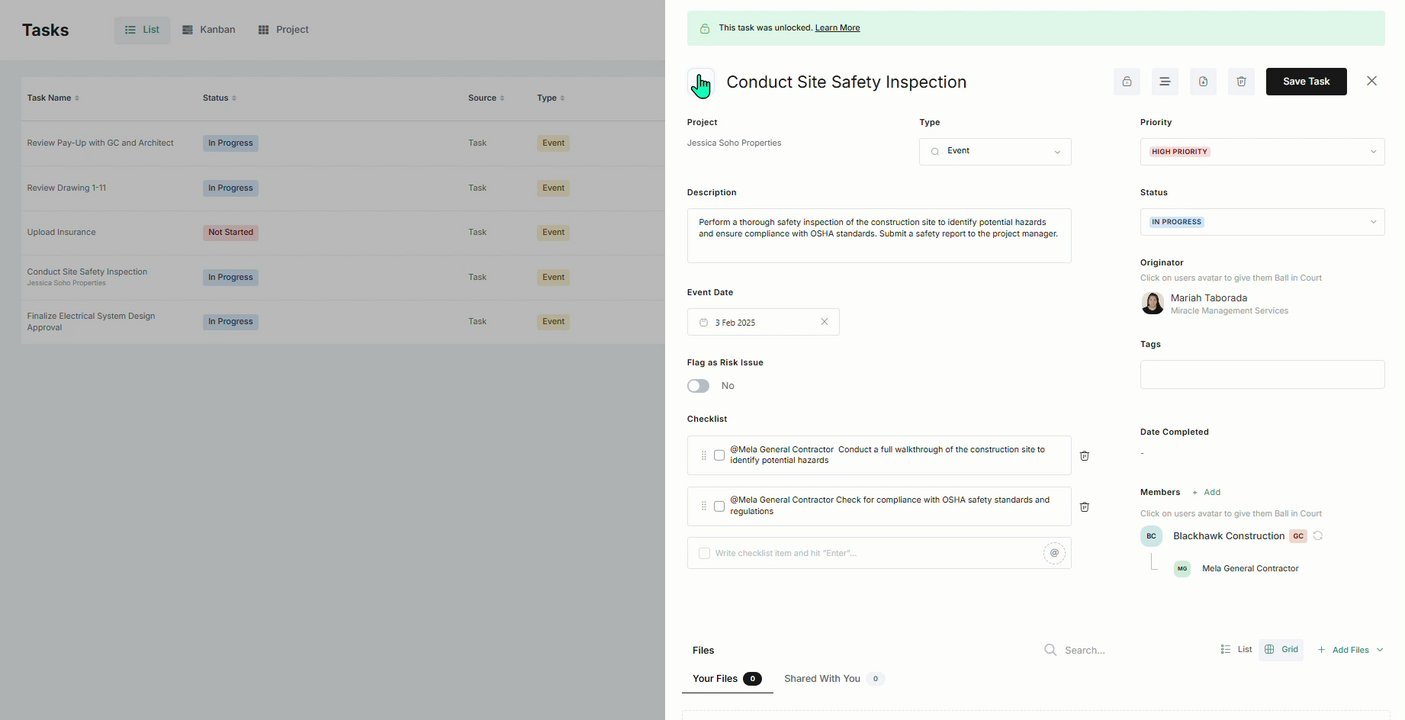Expand the Type dropdown set to Event
1405x720 pixels.
pos(995,152)
